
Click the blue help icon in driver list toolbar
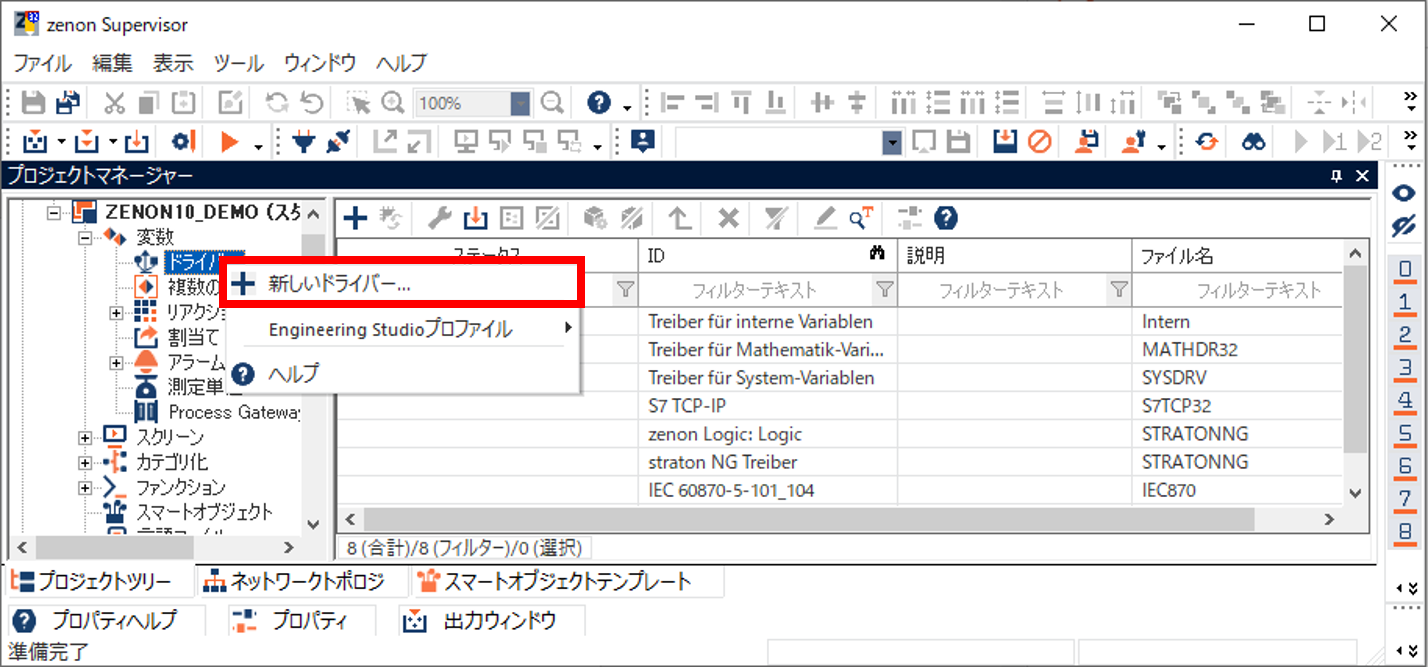click(946, 218)
